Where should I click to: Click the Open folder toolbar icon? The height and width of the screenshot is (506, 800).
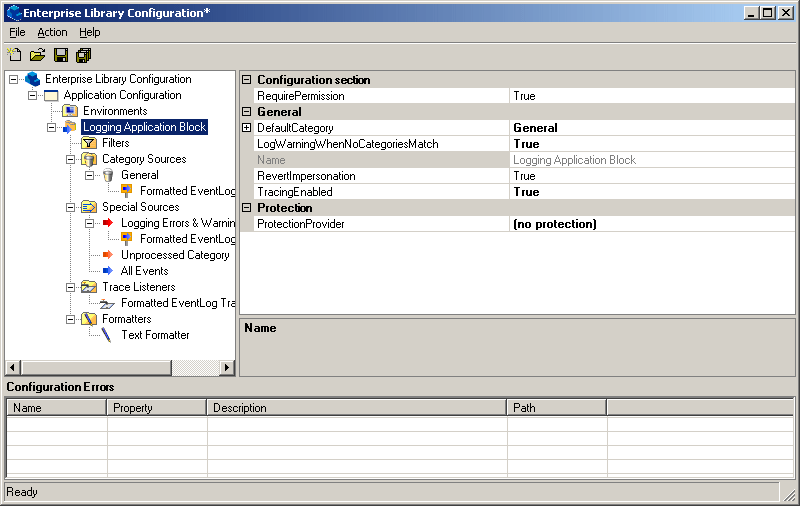click(x=37, y=55)
